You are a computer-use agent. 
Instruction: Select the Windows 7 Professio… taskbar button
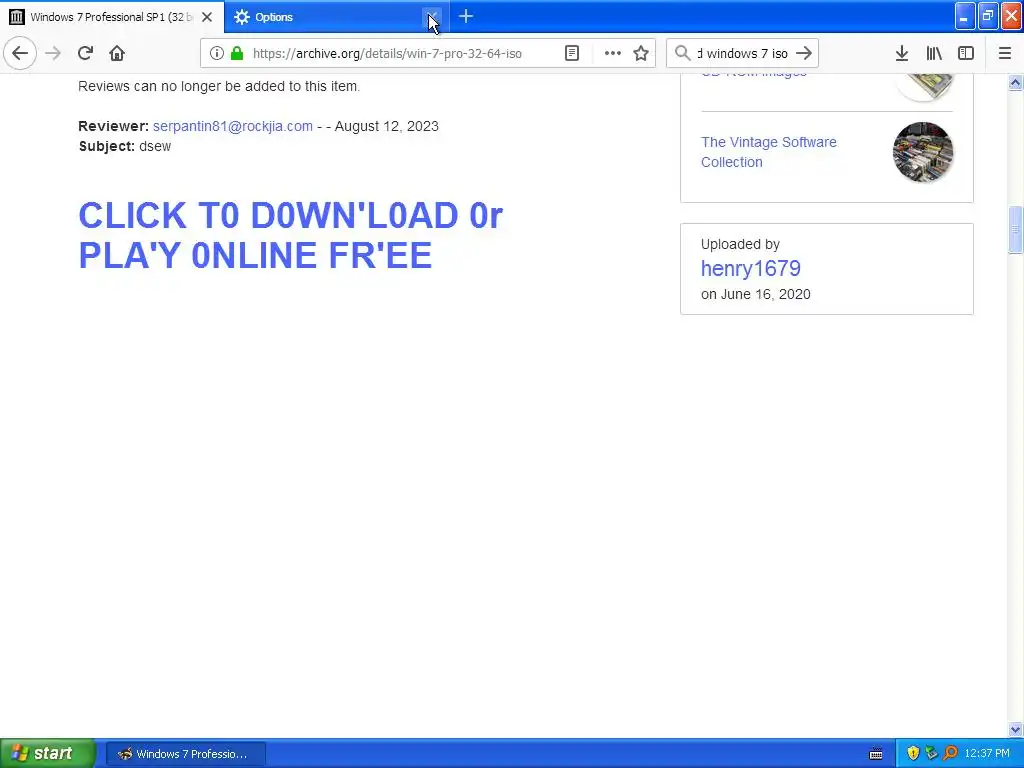point(185,754)
